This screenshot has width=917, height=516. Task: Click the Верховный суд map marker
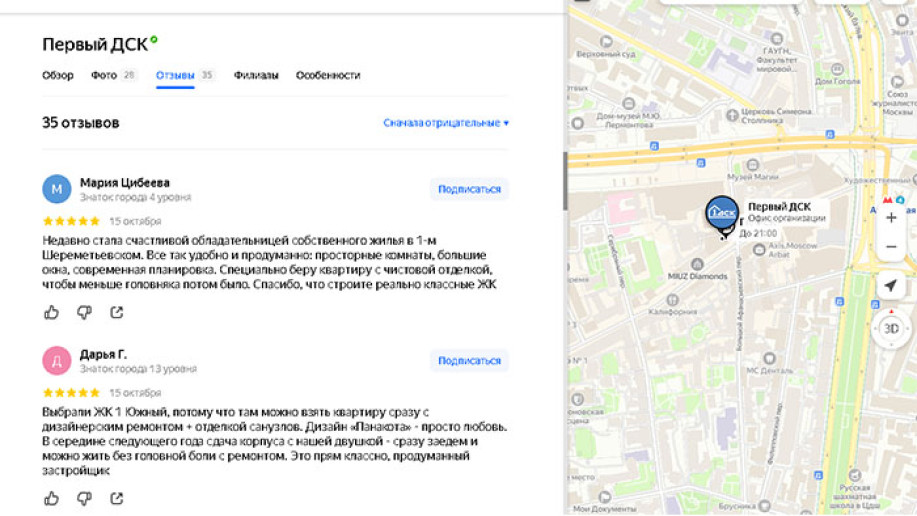(x=606, y=42)
